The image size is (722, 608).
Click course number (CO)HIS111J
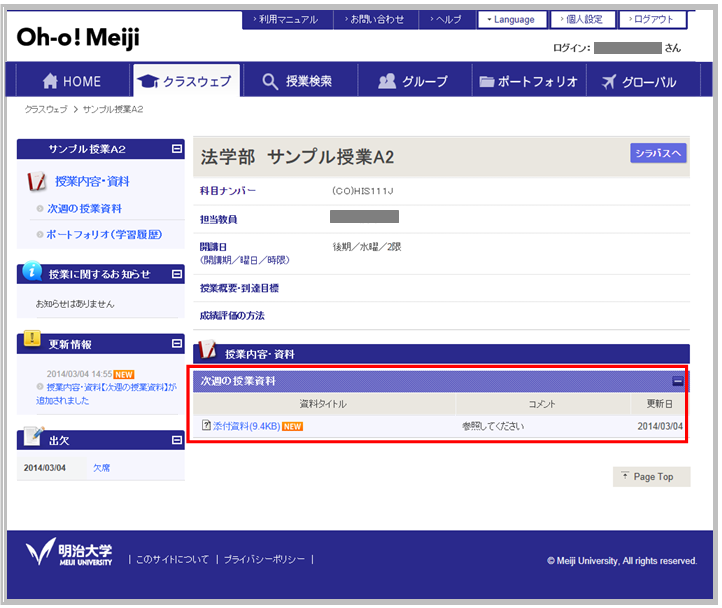(363, 191)
